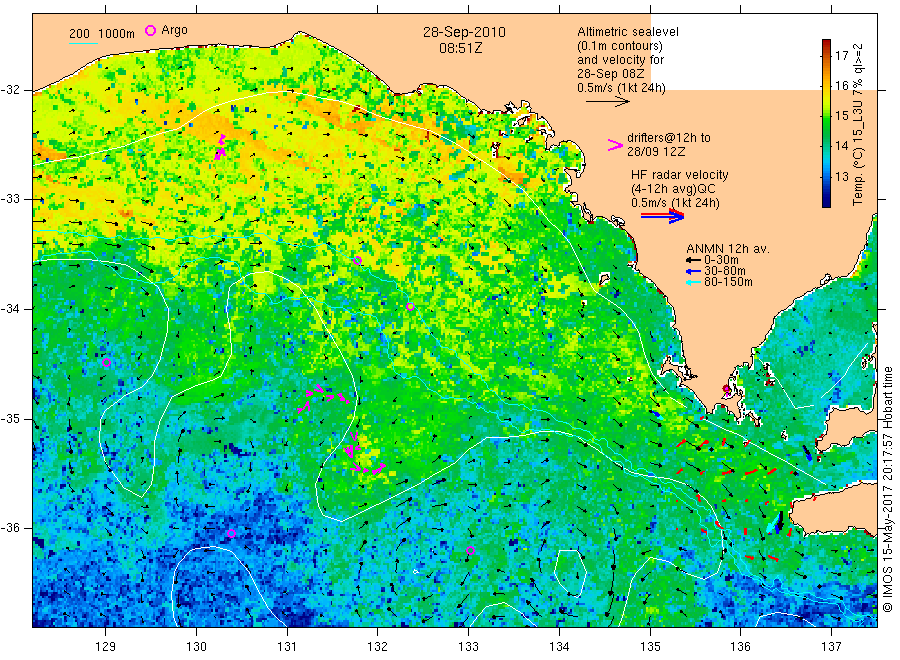Click the 'HF radar velocity' legend text
This screenshot has height=660, width=900.
[x=680, y=174]
